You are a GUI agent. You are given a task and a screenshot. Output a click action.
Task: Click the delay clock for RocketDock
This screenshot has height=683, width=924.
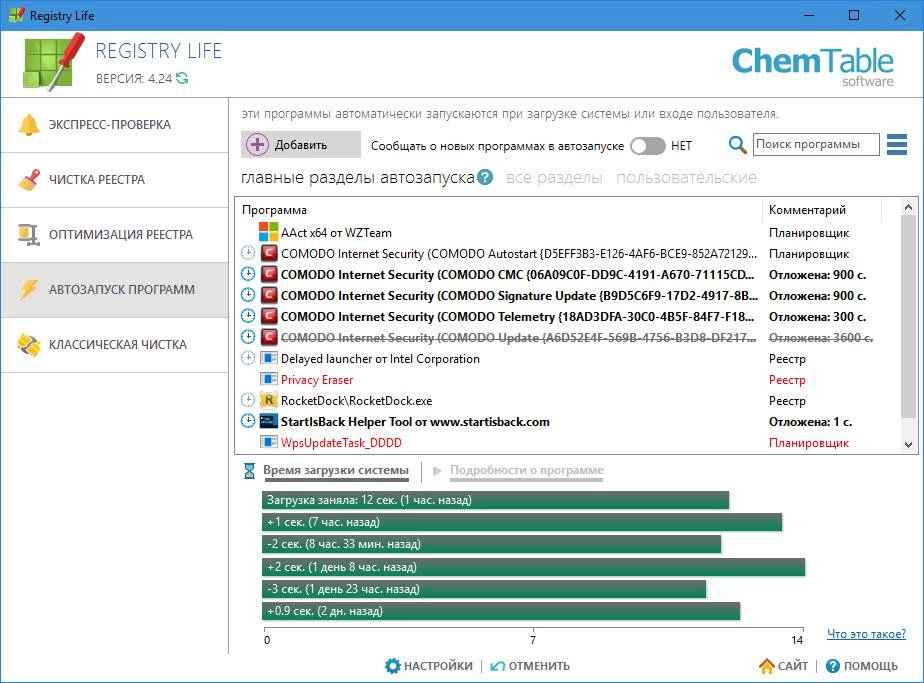(x=248, y=400)
